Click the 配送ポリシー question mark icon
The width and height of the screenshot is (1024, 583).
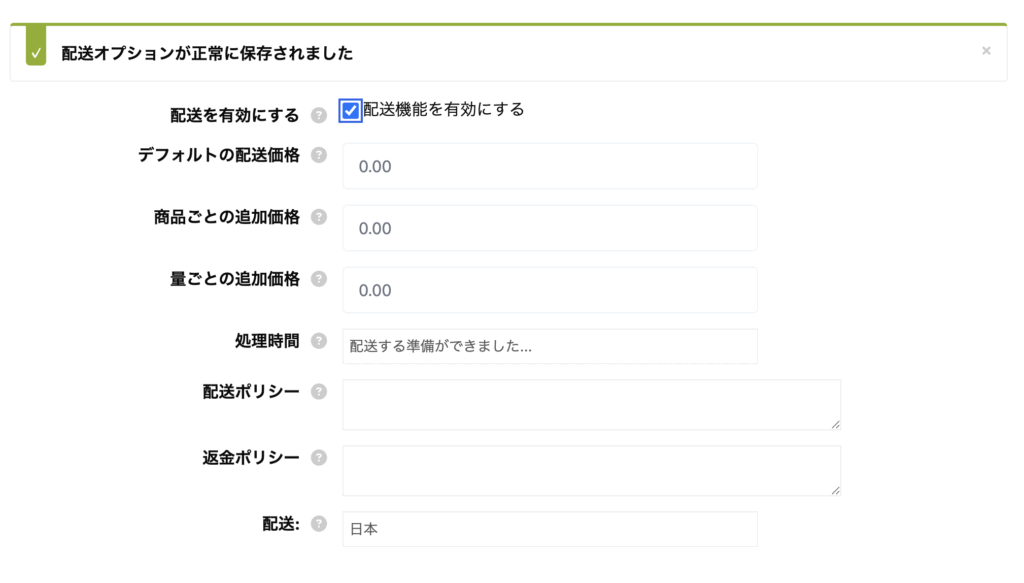[319, 391]
